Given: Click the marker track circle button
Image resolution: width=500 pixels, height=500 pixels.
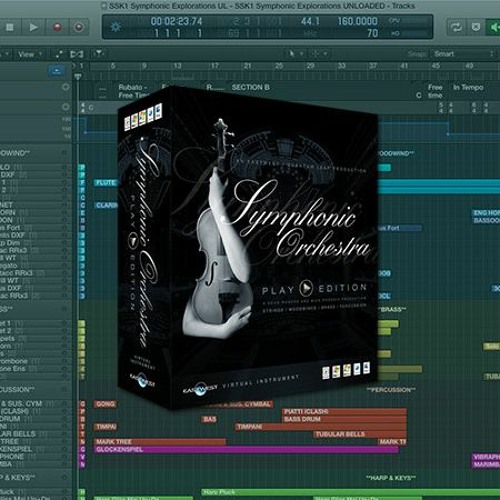Looking at the screenshot, I should click(66, 87).
